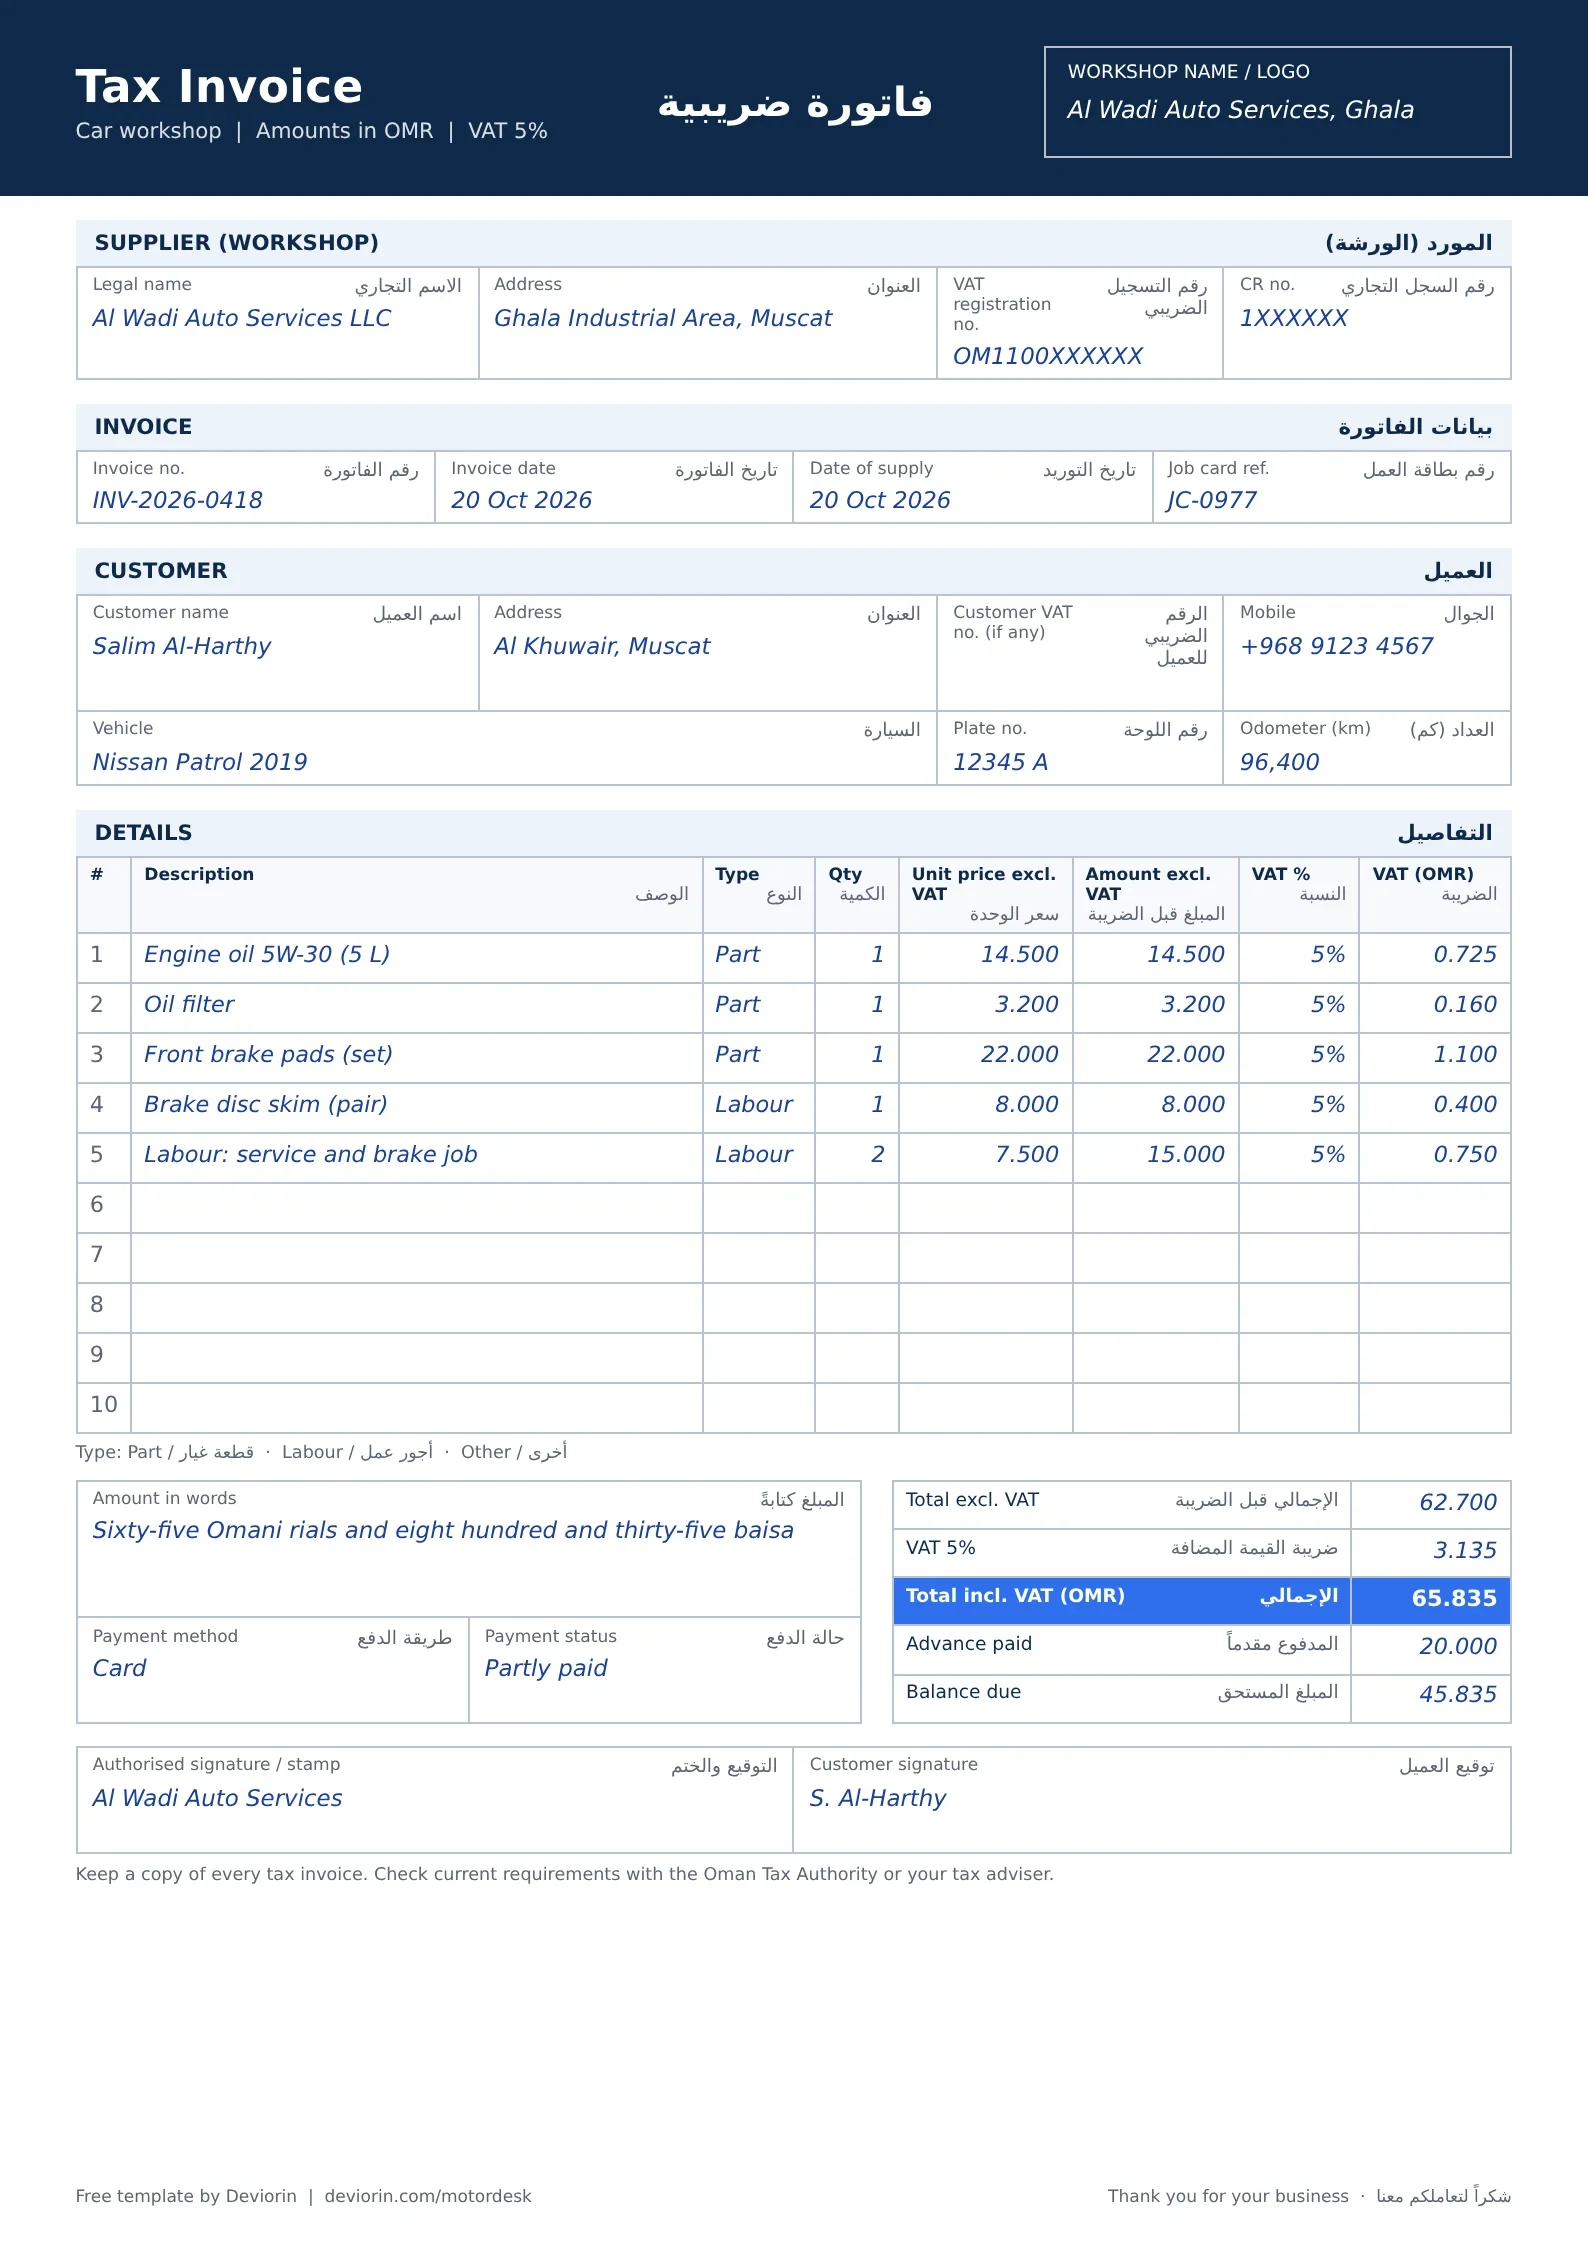The width and height of the screenshot is (1588, 2246).
Task: Select mobile number +968 9123 4567
Action: coord(1336,646)
